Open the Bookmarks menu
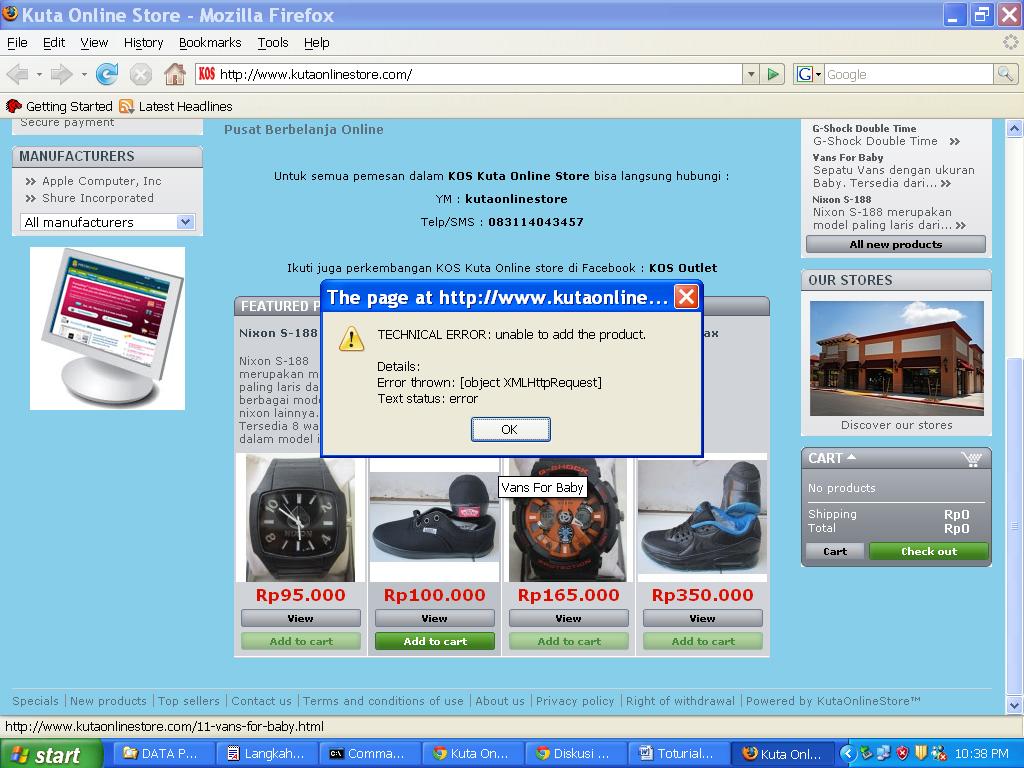Image resolution: width=1024 pixels, height=768 pixels. click(x=210, y=42)
